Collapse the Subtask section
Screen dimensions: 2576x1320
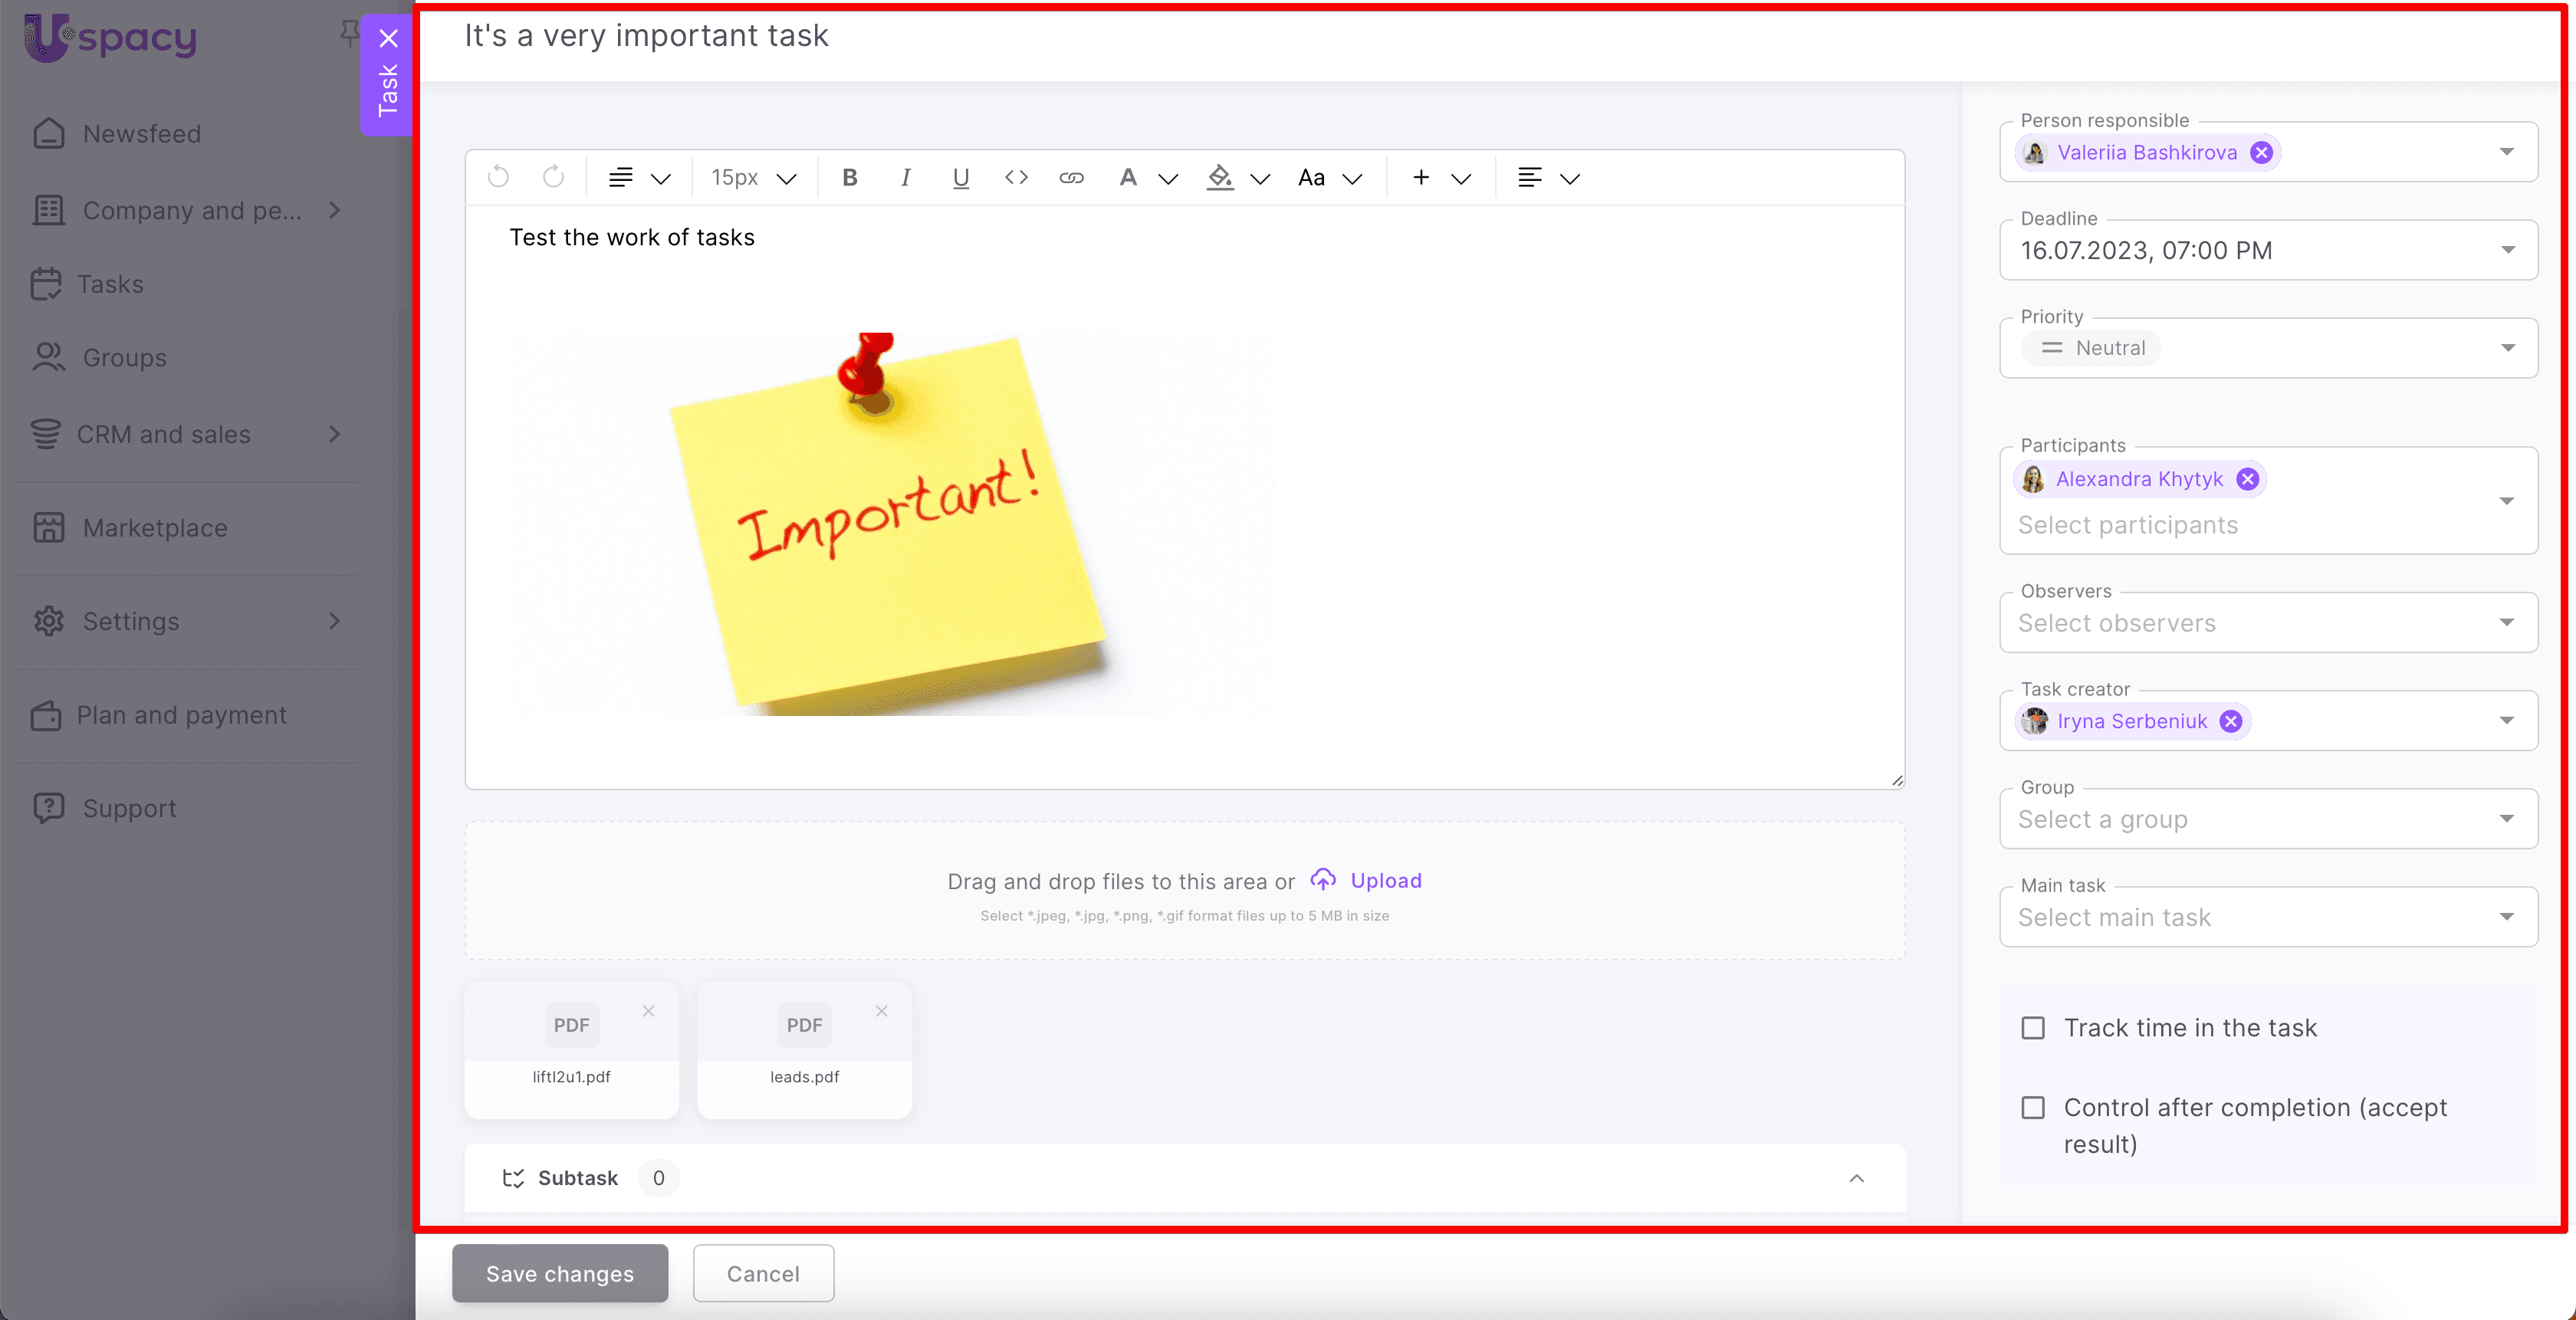coord(1856,1178)
